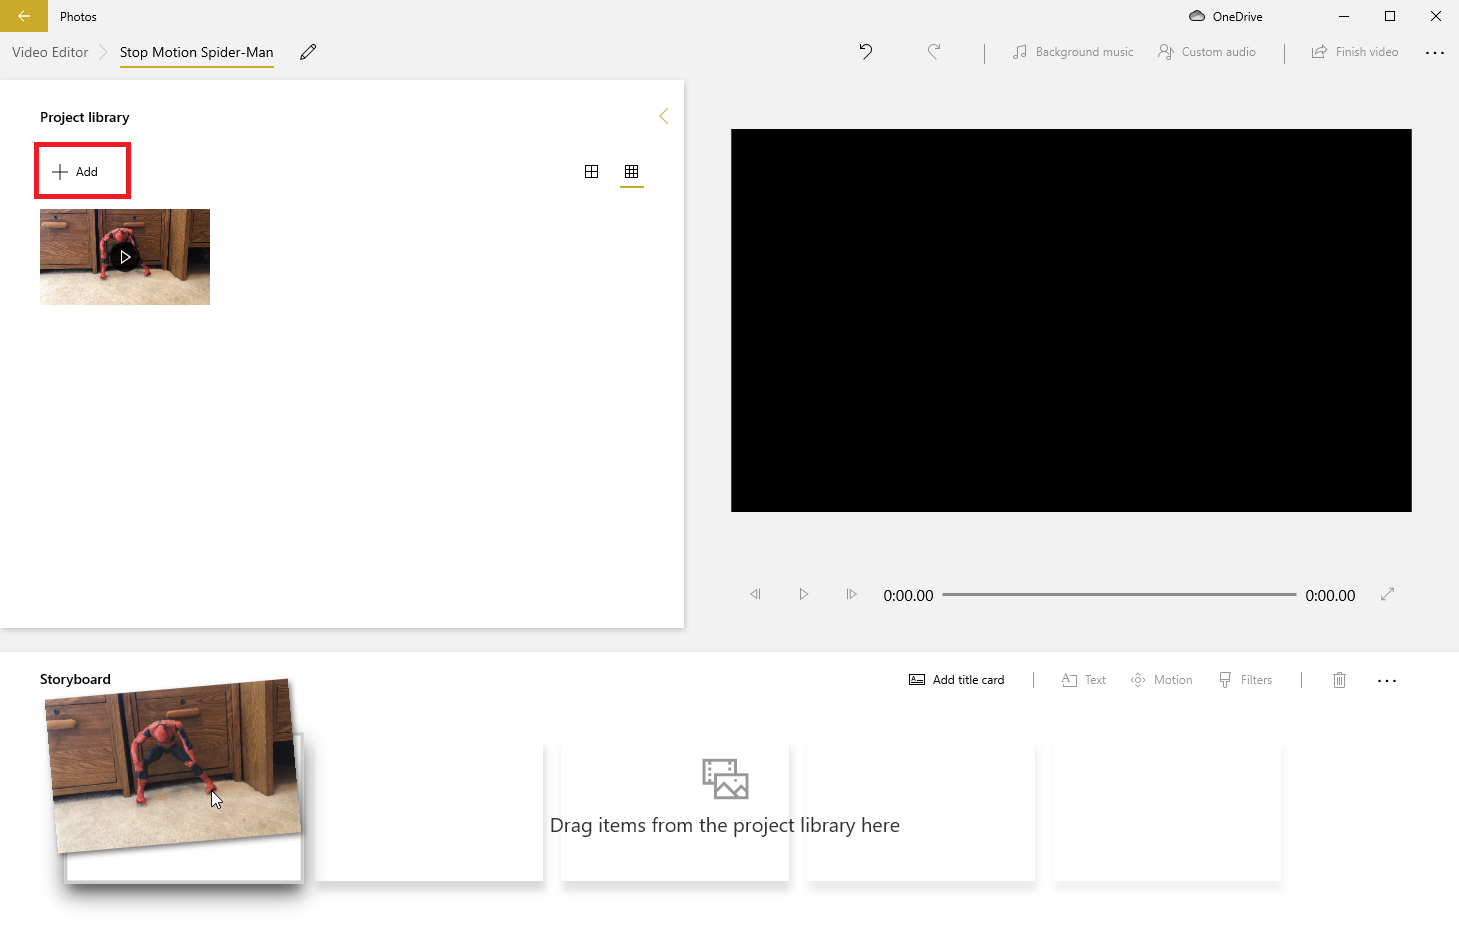
Task: Open the storyboard more options menu
Action: [x=1387, y=680]
